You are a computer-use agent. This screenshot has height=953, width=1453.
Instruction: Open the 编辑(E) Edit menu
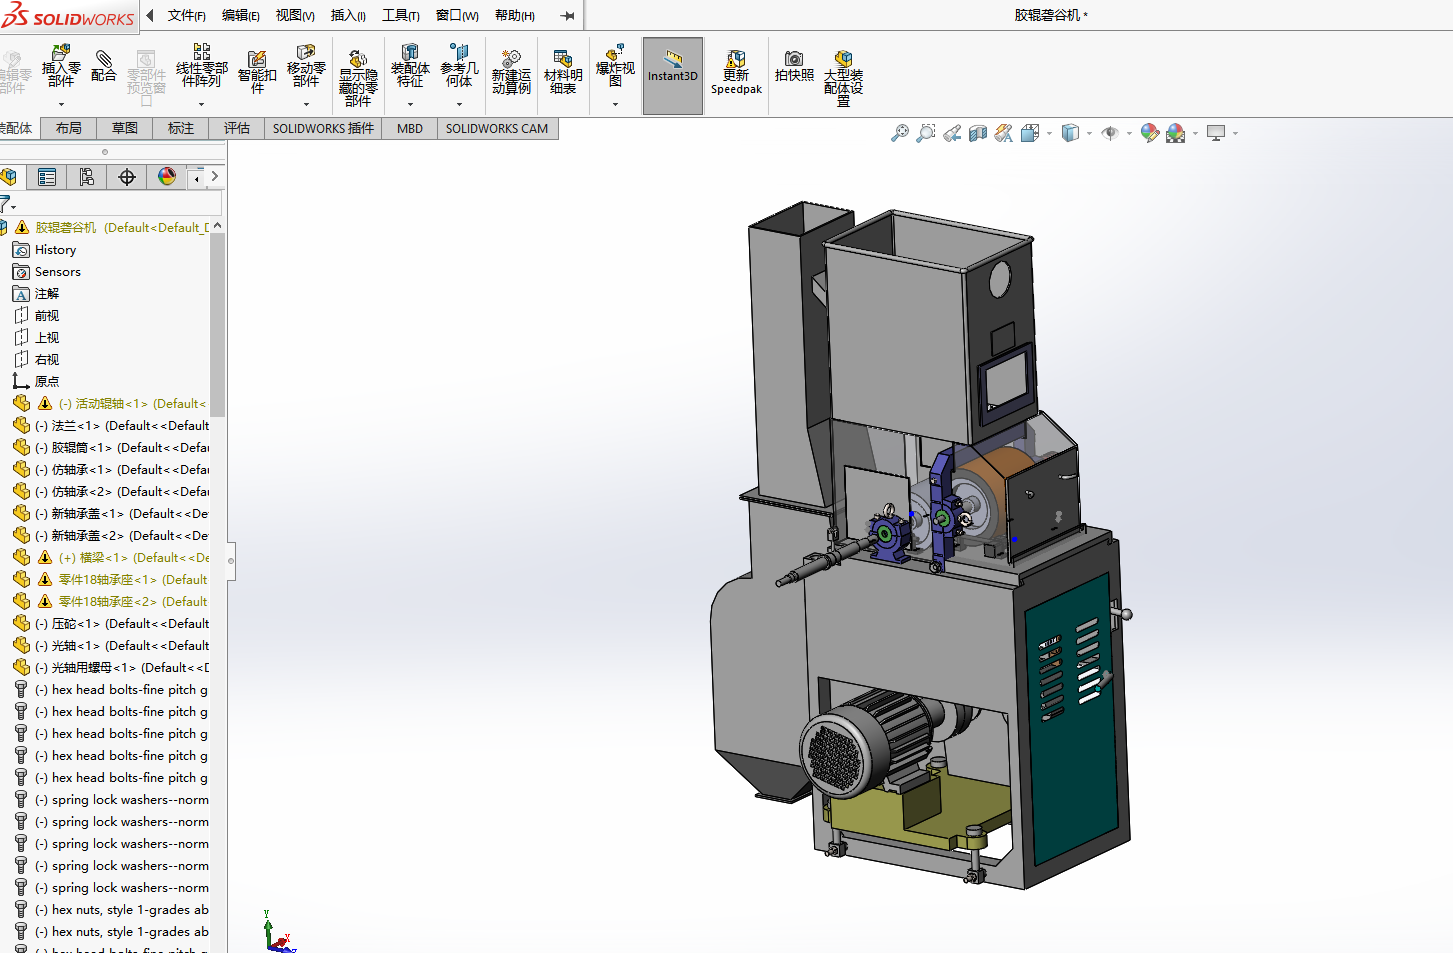point(240,15)
